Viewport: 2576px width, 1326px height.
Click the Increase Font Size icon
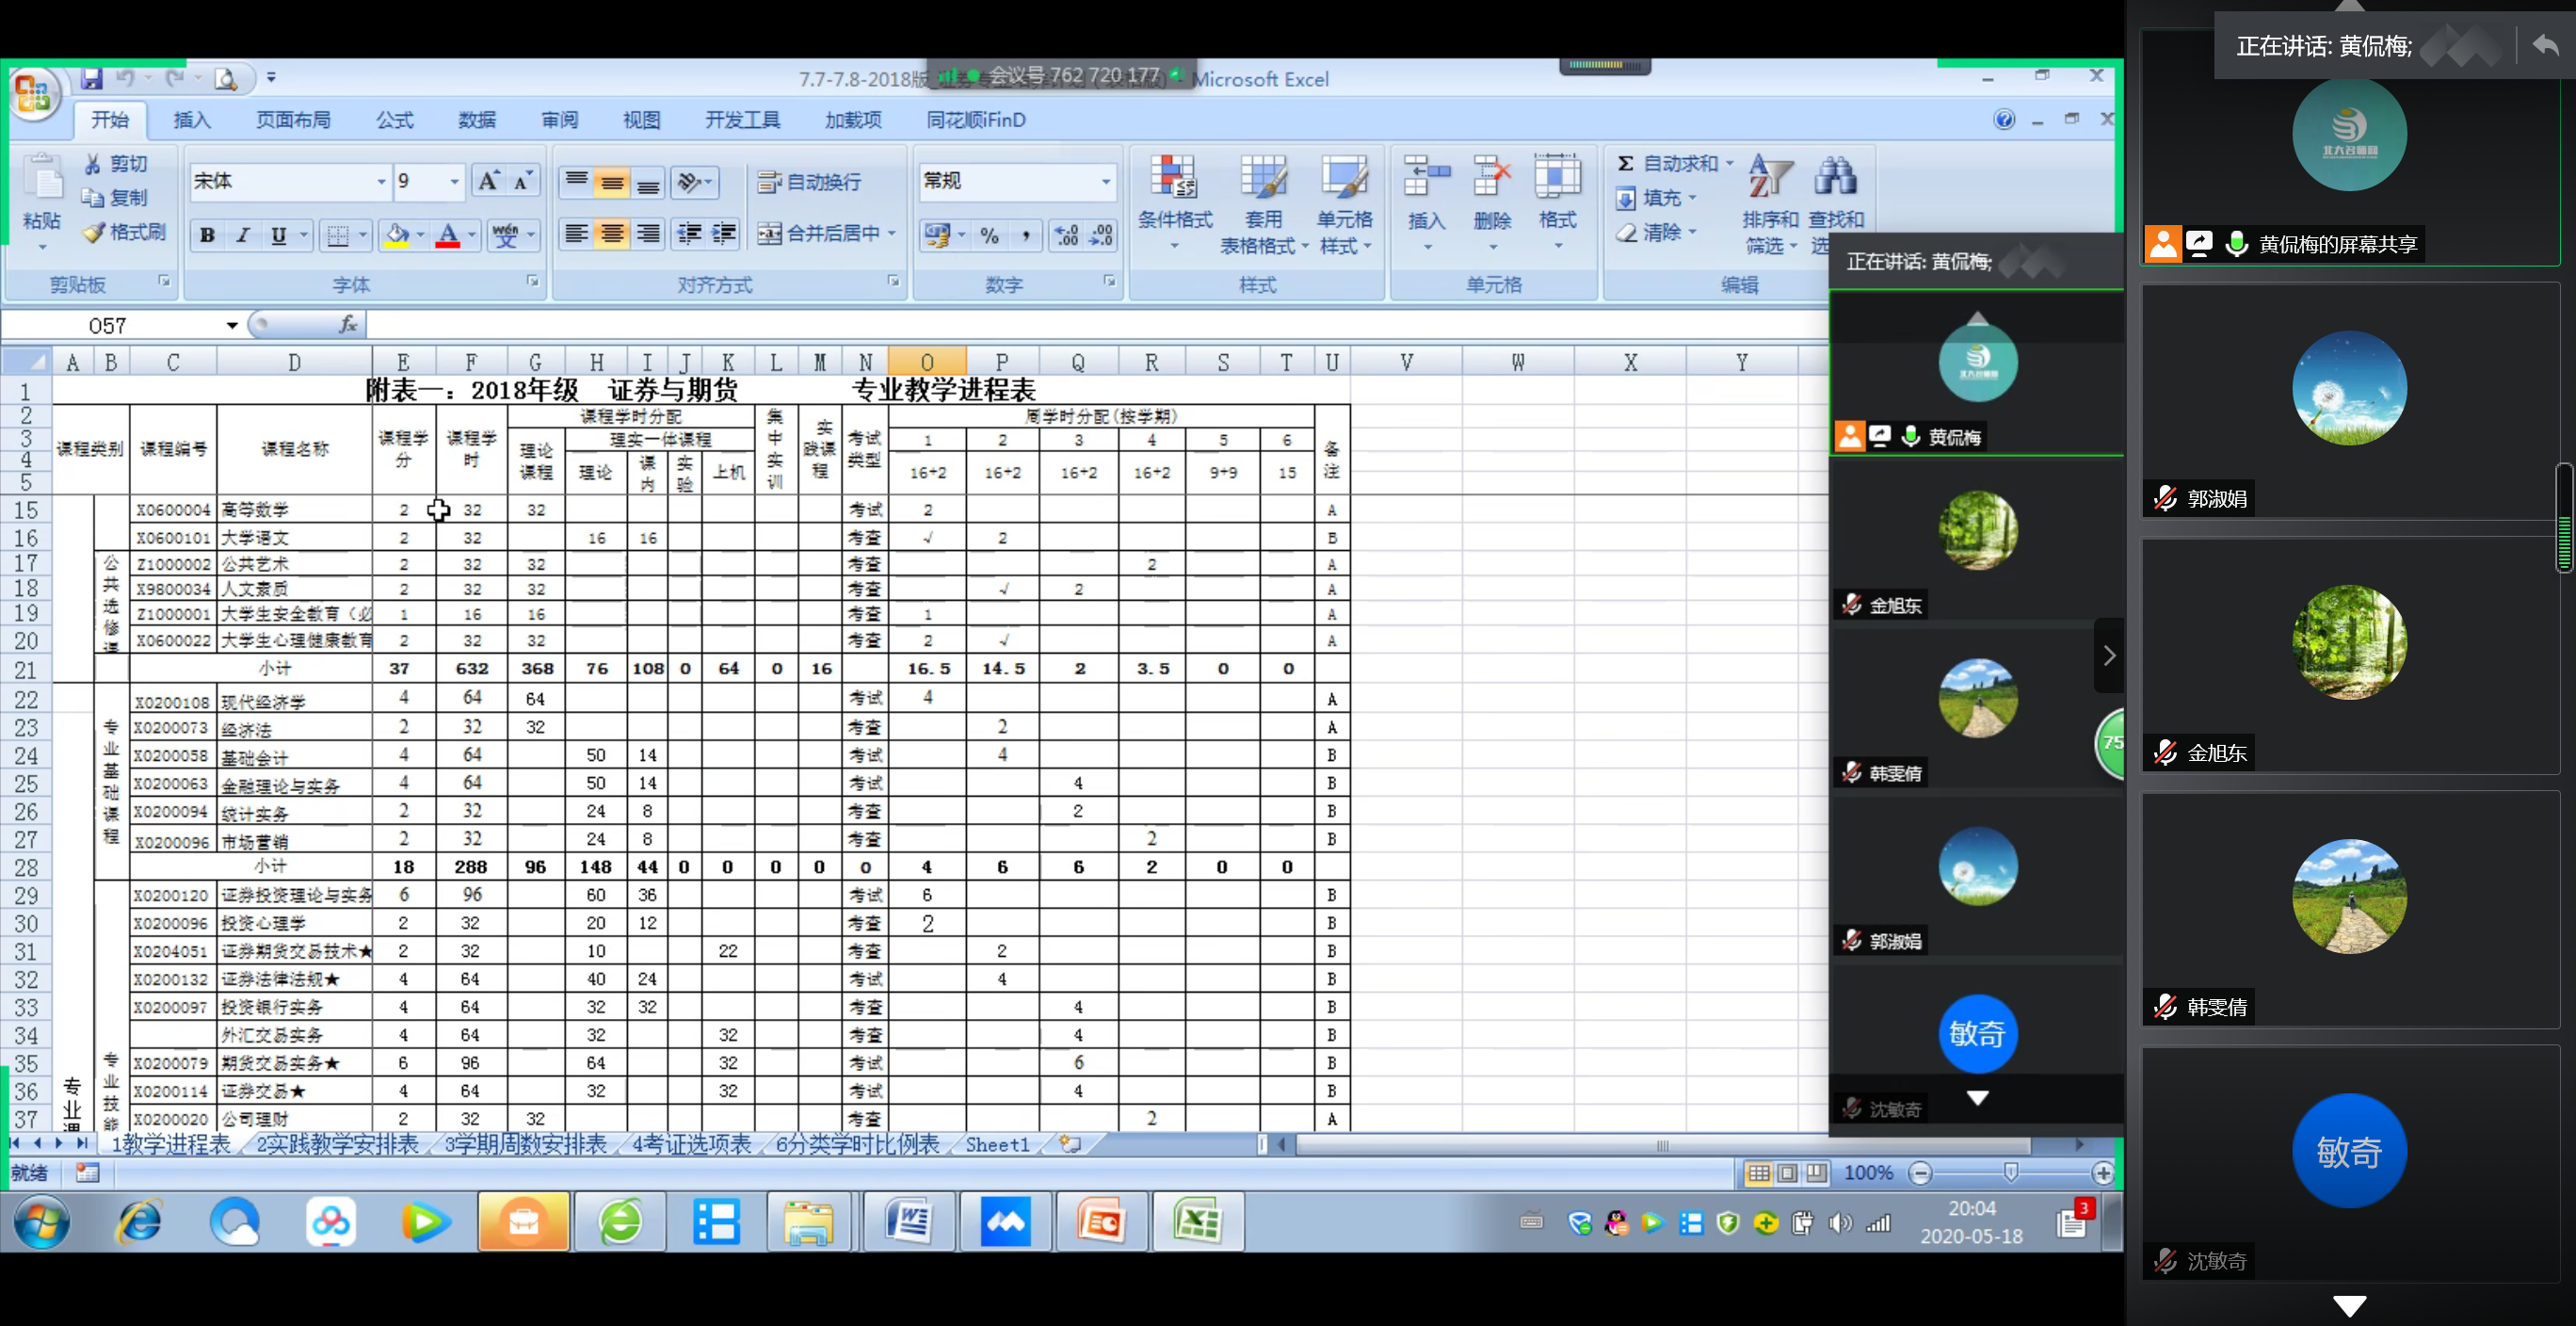click(488, 181)
